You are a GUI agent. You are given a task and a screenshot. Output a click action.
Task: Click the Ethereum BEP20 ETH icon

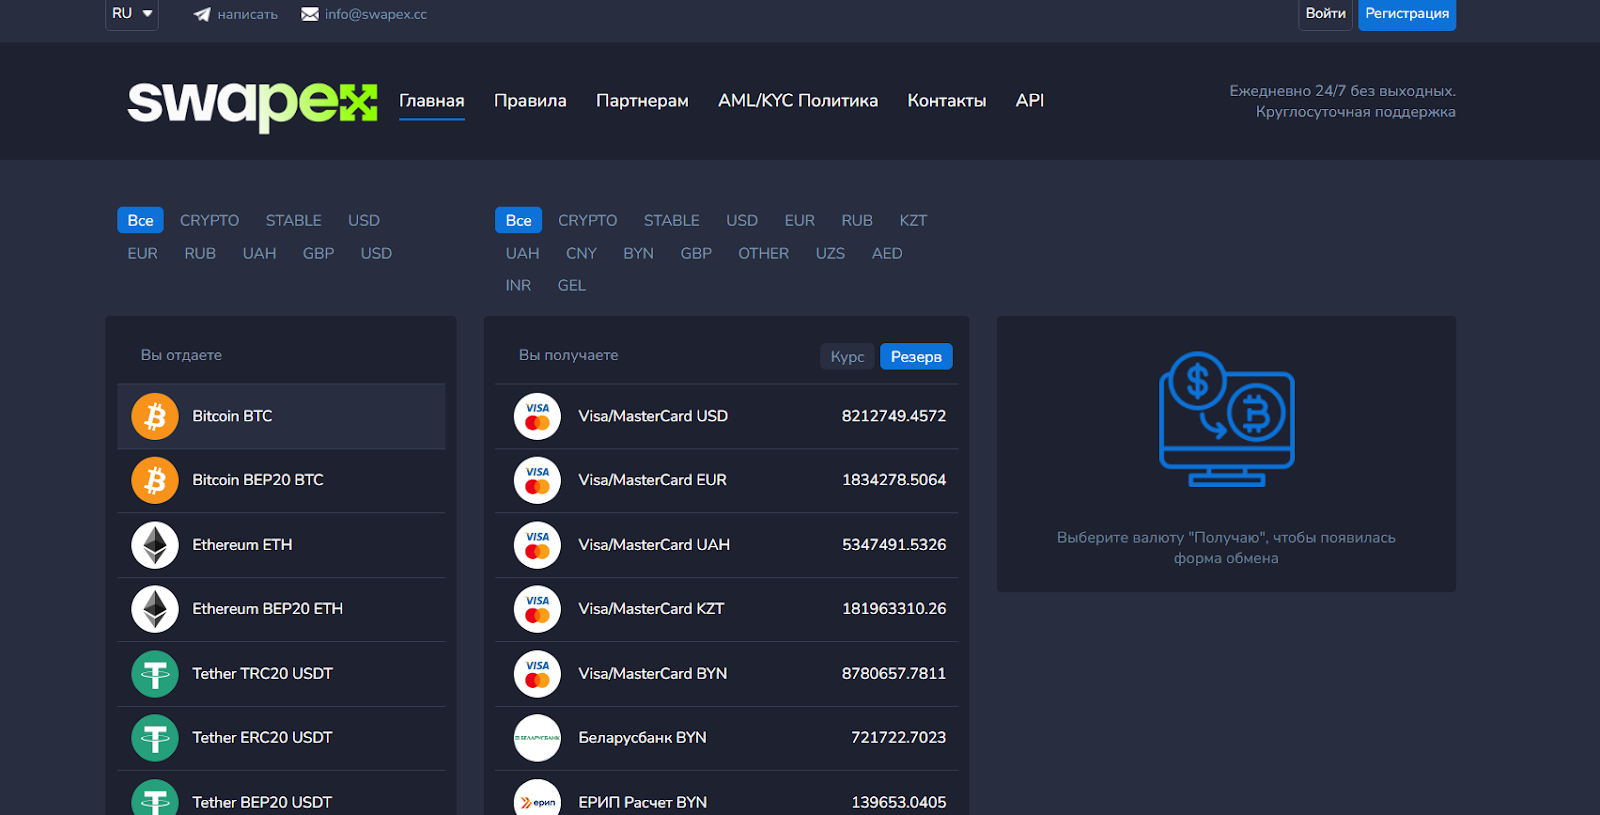tap(155, 609)
